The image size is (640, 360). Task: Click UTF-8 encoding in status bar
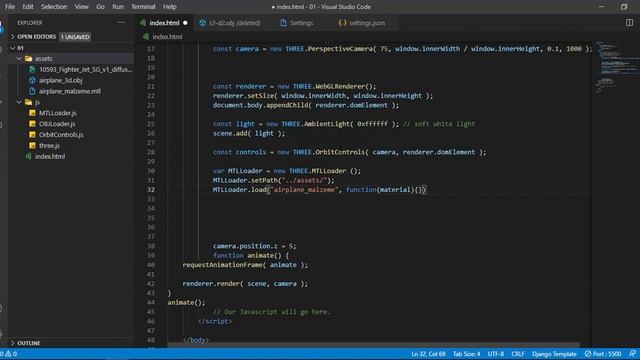point(496,354)
